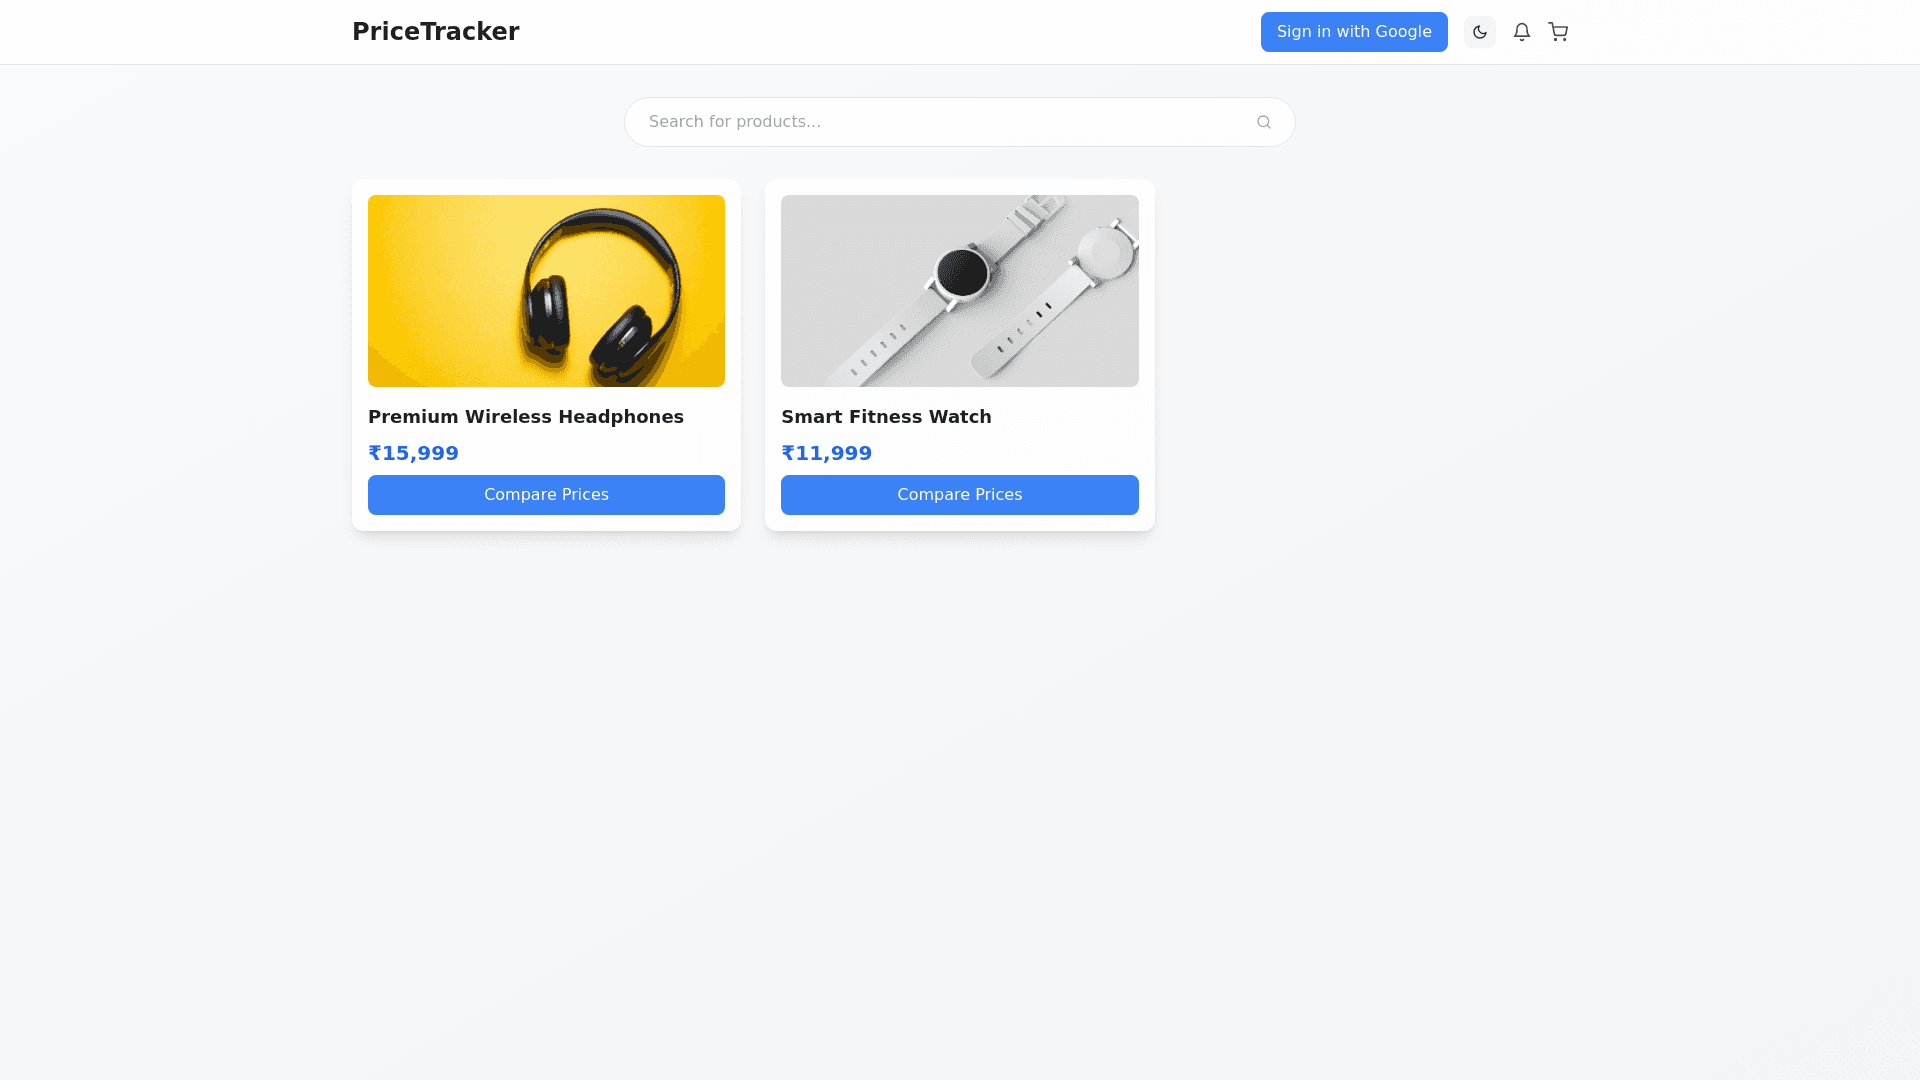Open notifications bell icon
Screen dimensions: 1920x1080
coord(1521,32)
